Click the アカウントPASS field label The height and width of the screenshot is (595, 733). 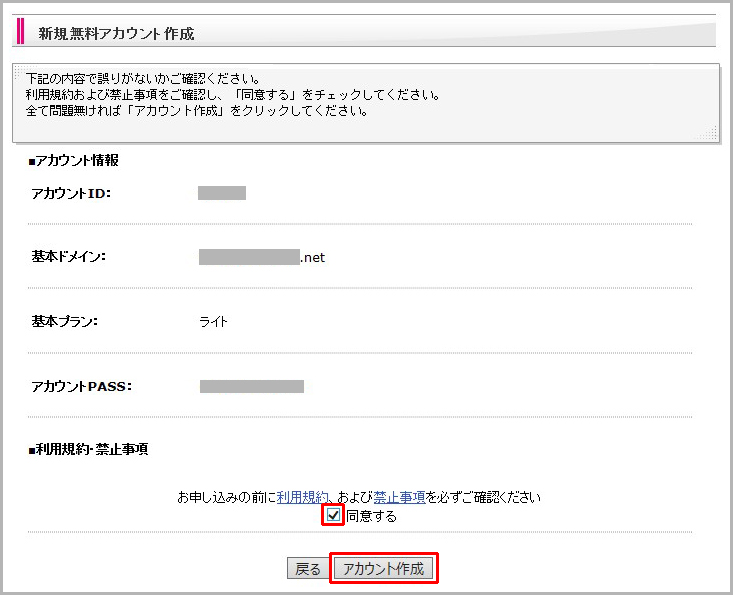82,386
